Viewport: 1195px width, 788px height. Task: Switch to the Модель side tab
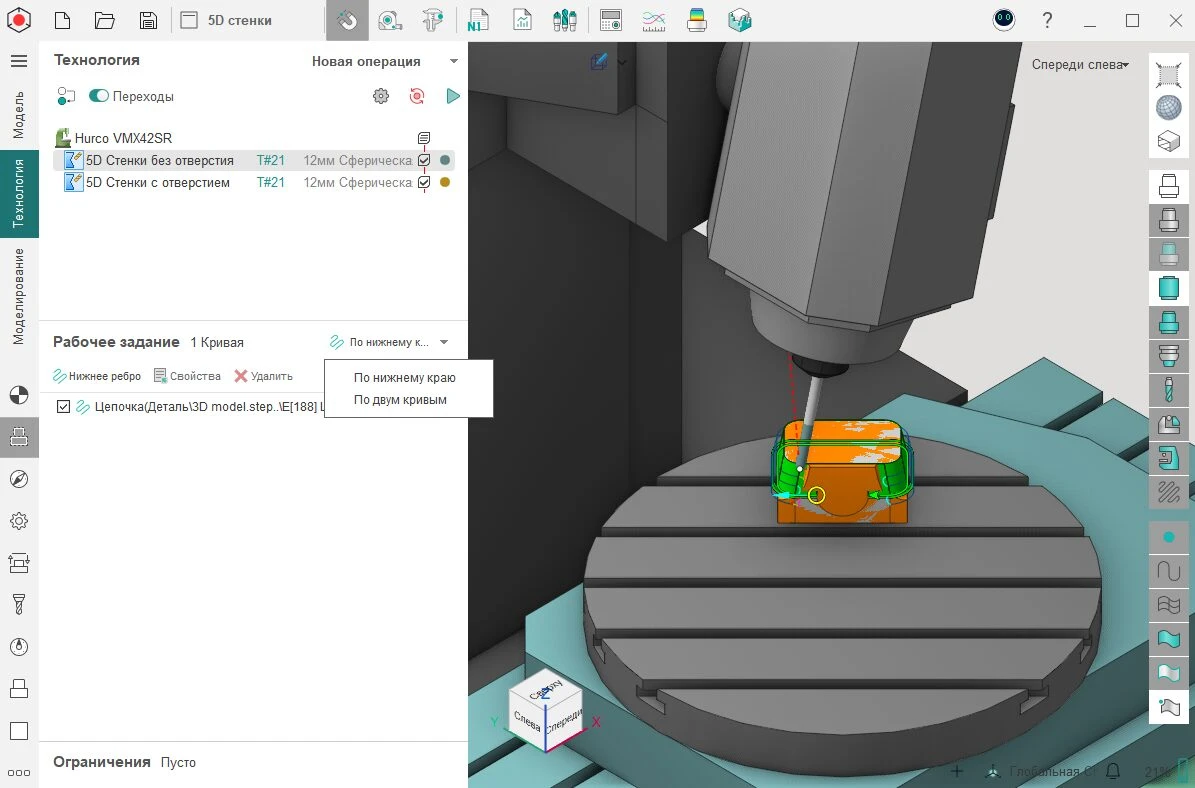click(x=18, y=114)
